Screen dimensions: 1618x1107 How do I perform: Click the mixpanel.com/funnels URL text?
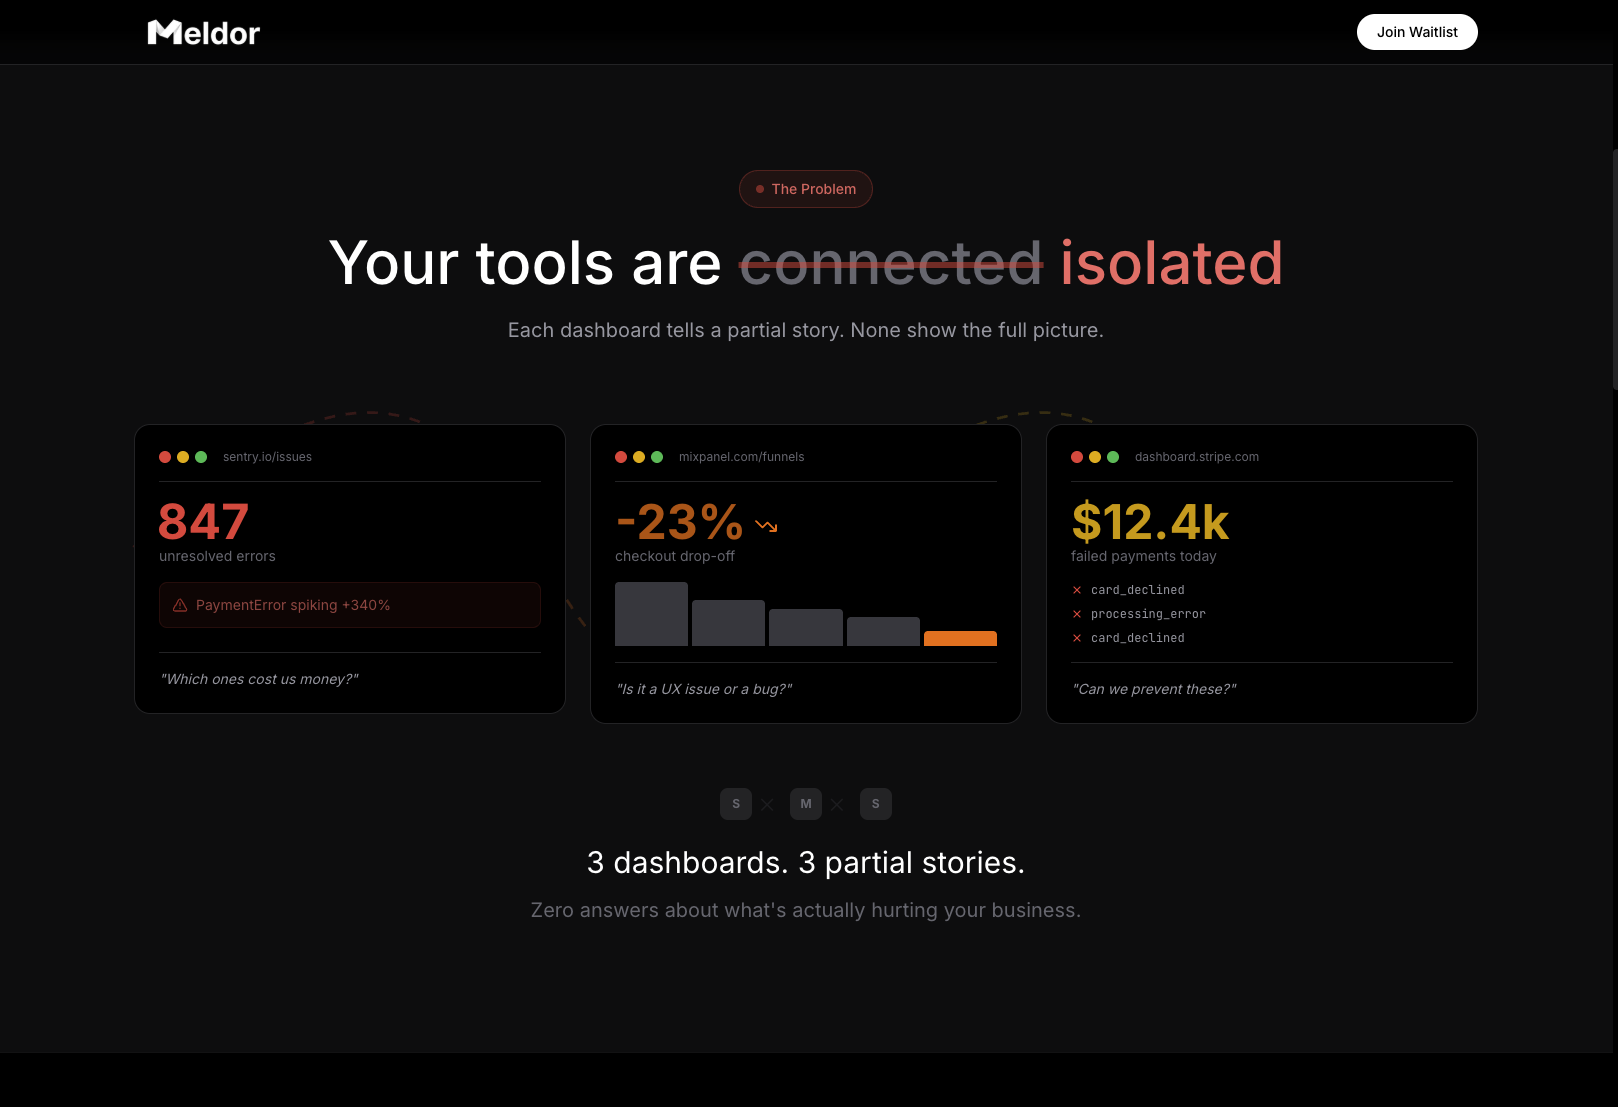741,457
